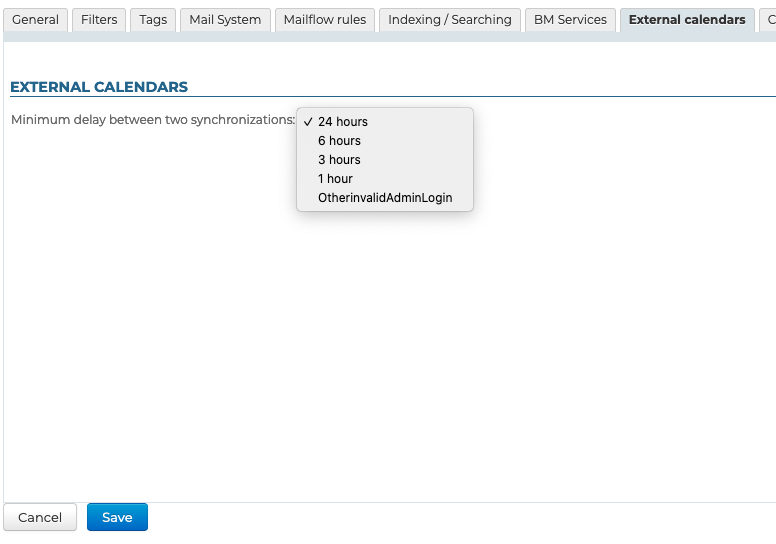The width and height of the screenshot is (776, 544).
Task: Save the external calendar settings
Action: 117,517
